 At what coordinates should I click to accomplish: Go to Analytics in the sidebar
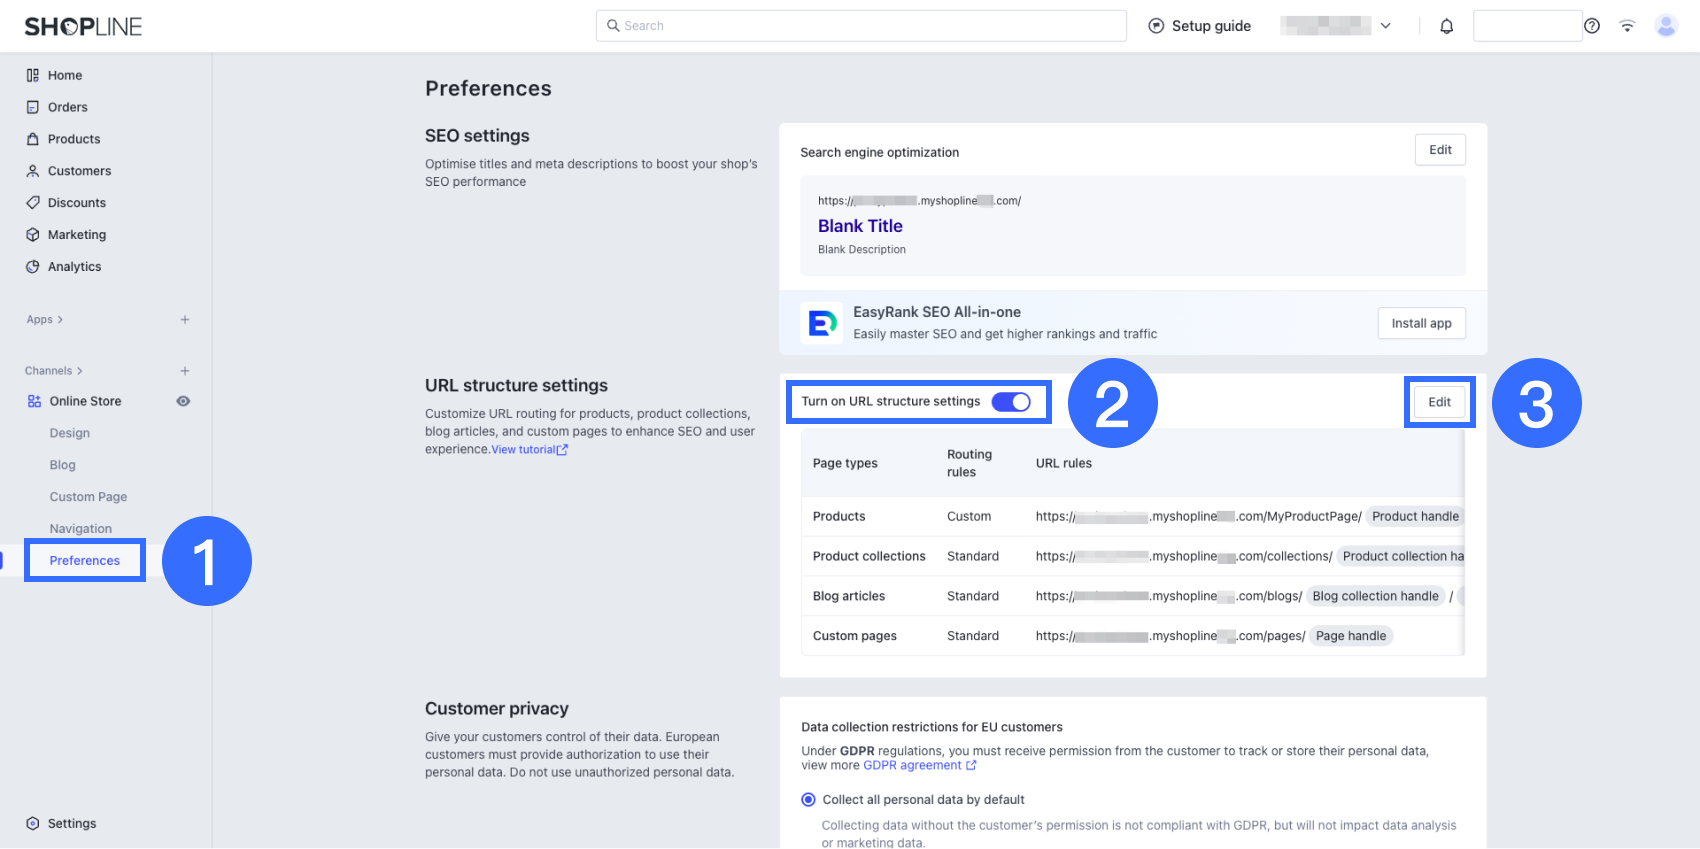74,267
